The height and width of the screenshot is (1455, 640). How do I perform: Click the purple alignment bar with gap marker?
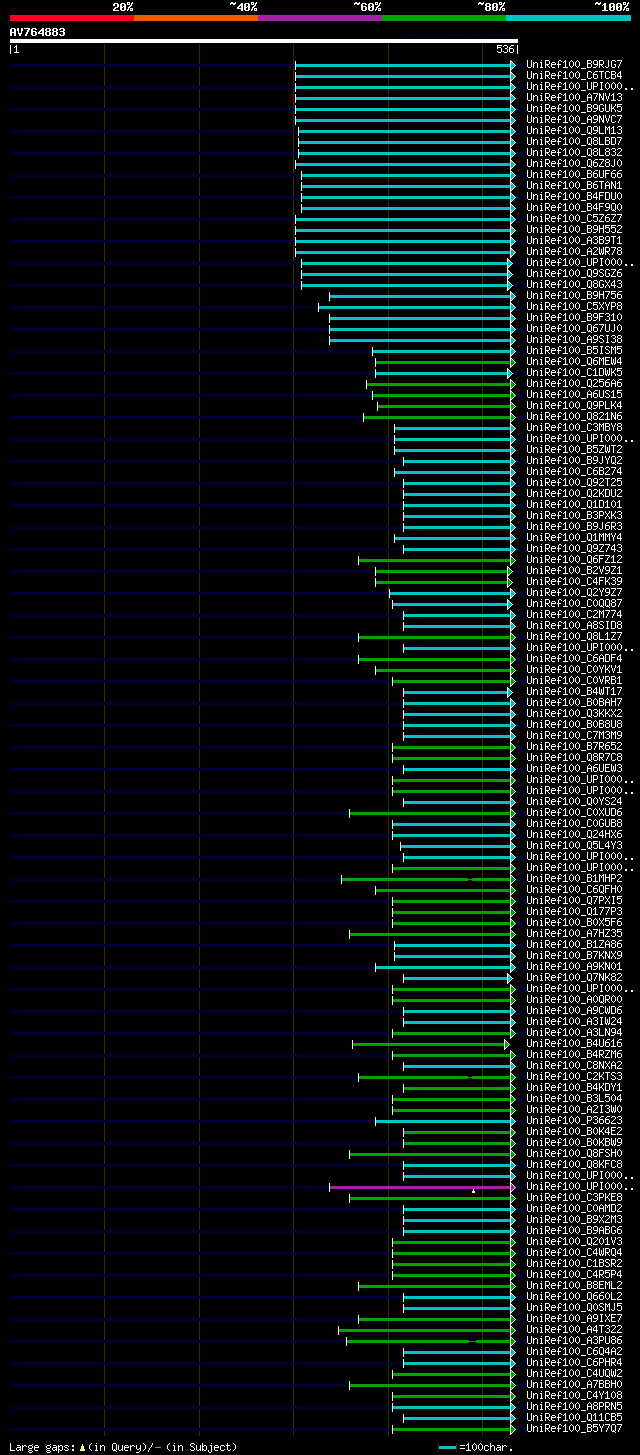click(x=420, y=1187)
